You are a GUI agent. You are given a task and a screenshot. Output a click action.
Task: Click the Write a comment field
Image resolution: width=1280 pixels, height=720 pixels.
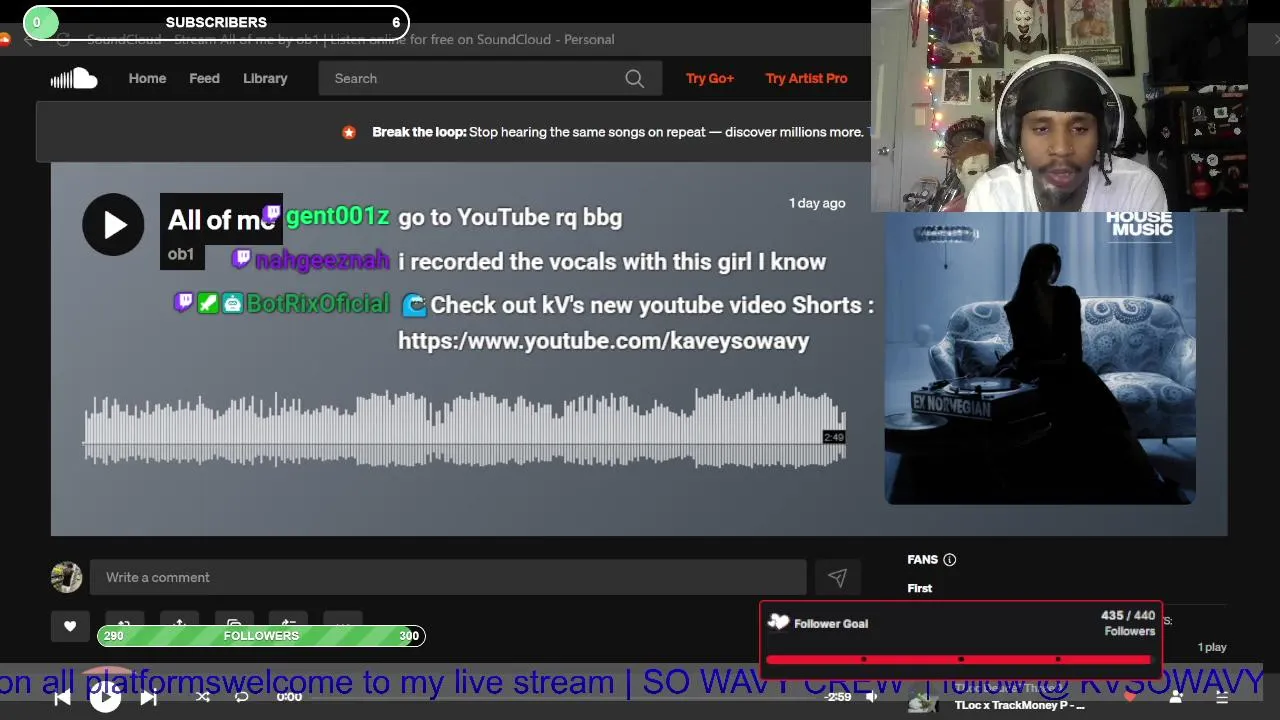coord(448,577)
